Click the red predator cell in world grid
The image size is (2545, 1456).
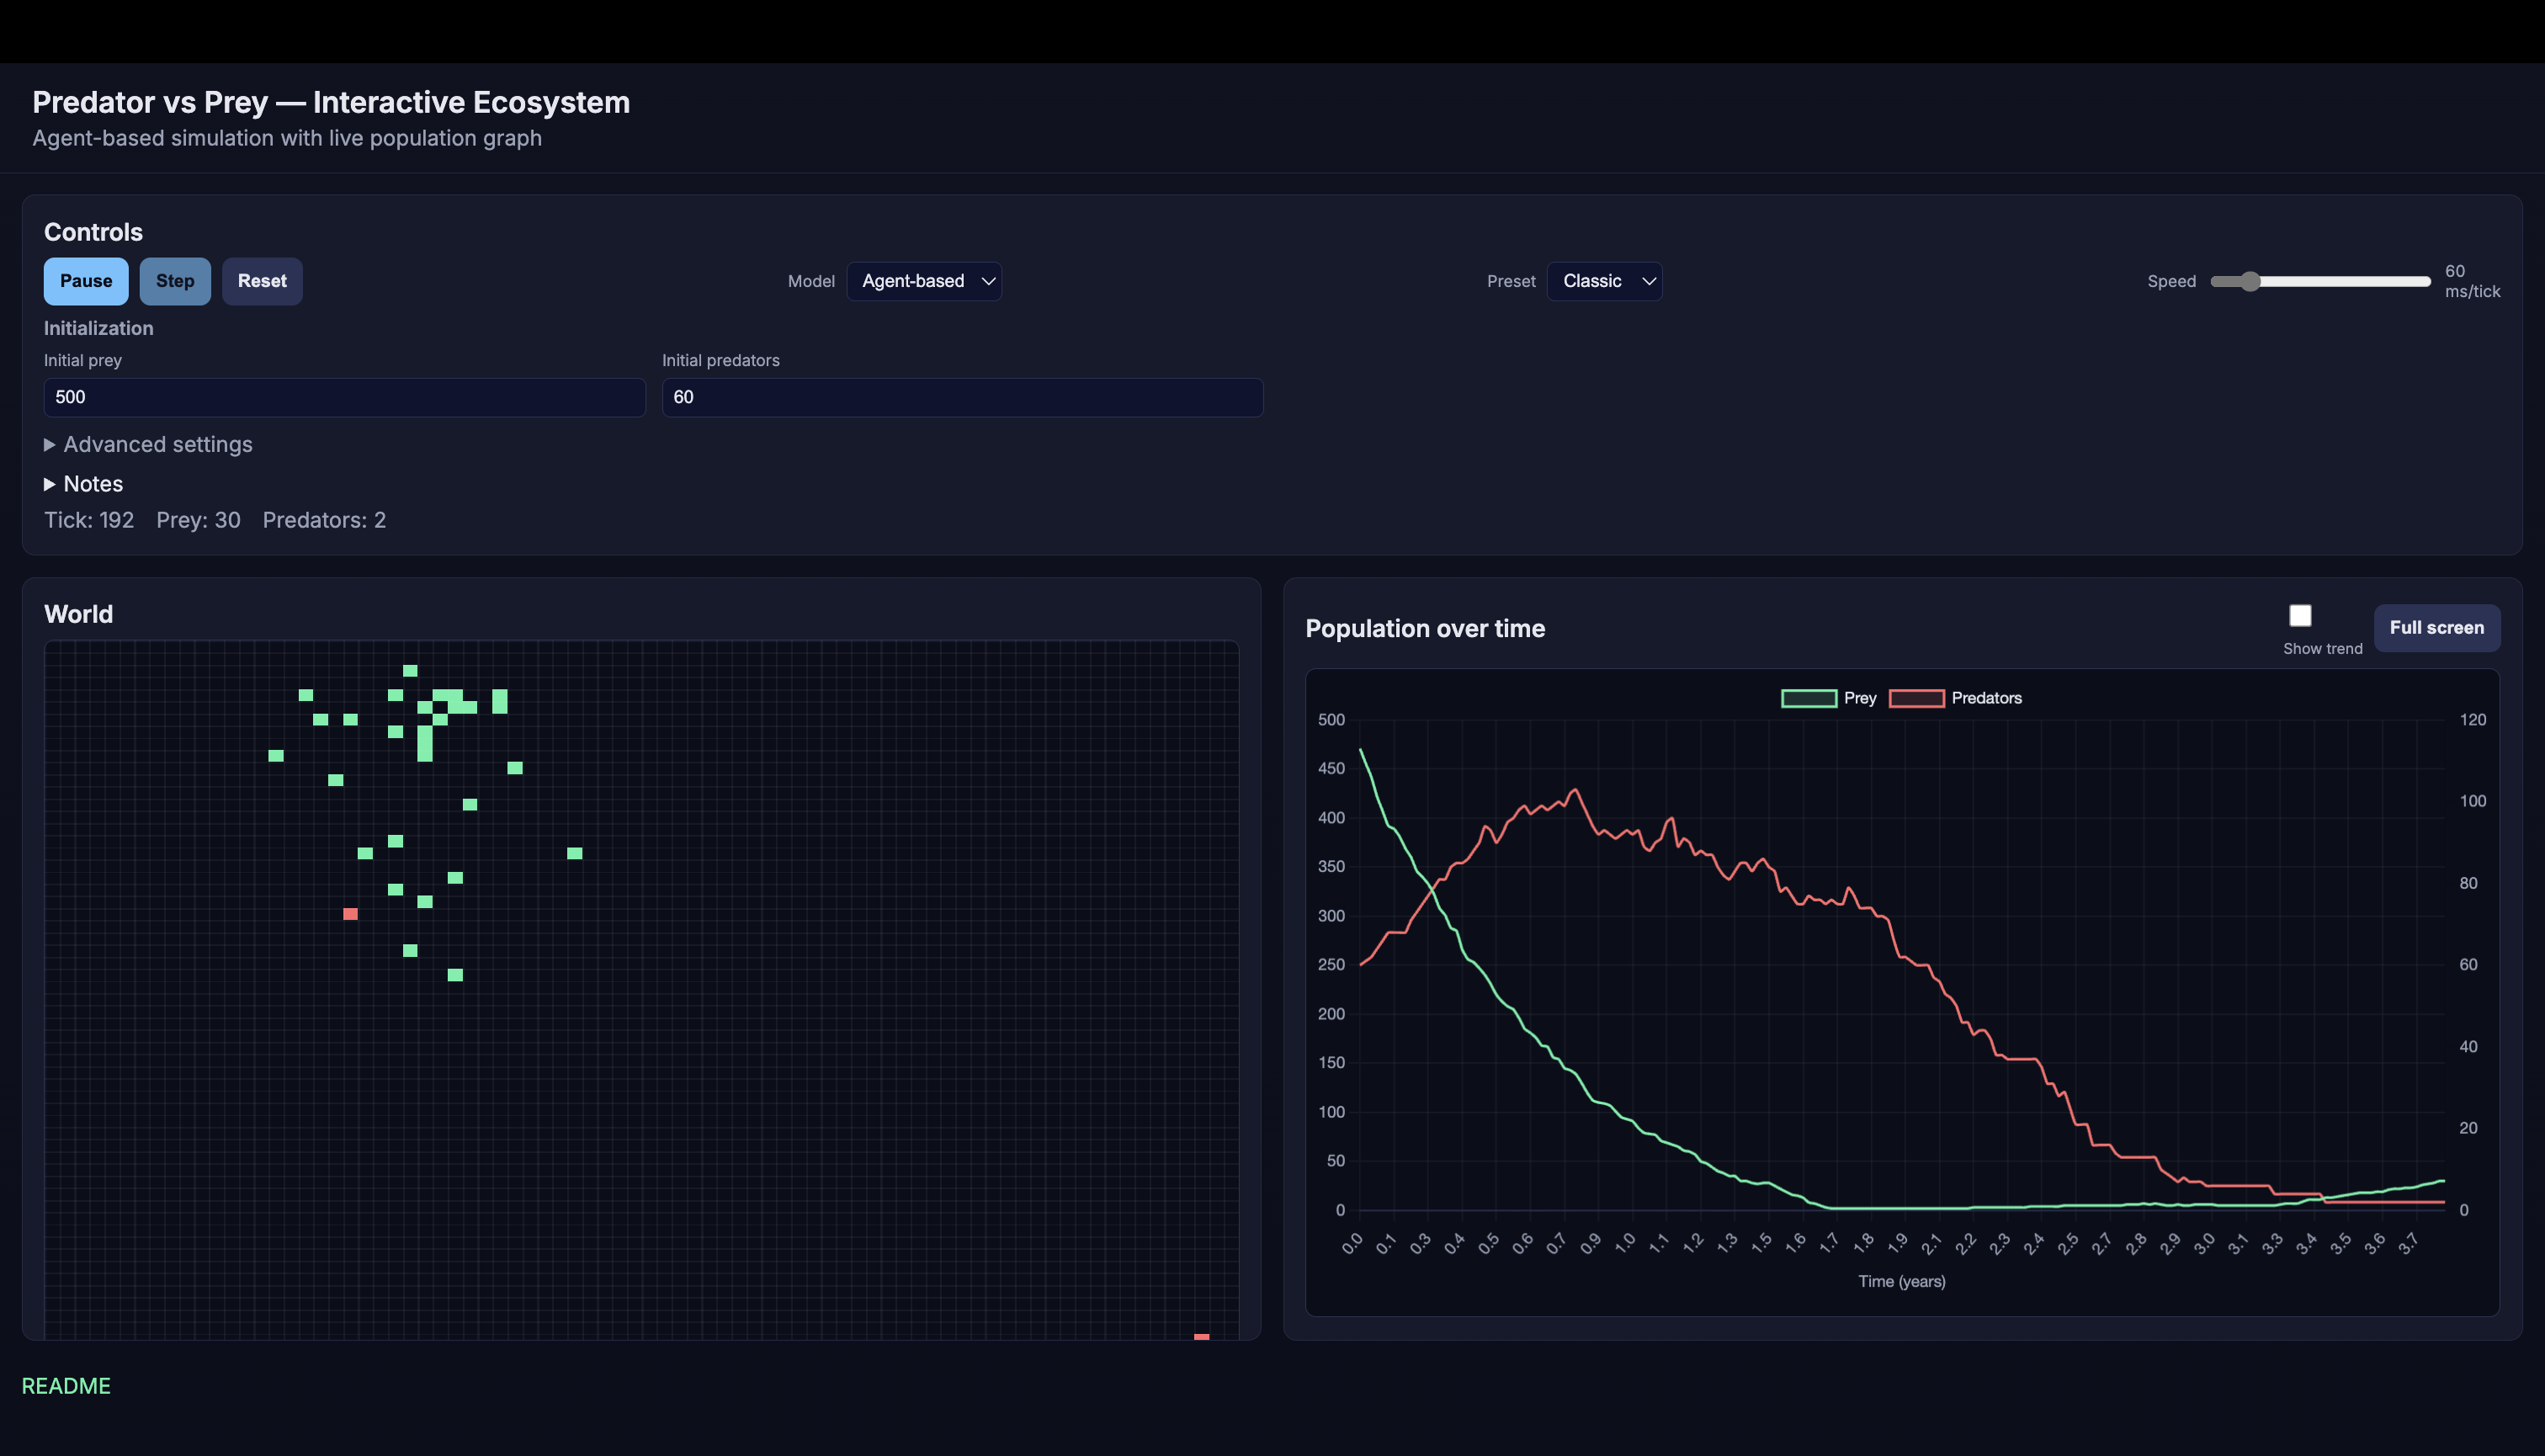tap(350, 914)
